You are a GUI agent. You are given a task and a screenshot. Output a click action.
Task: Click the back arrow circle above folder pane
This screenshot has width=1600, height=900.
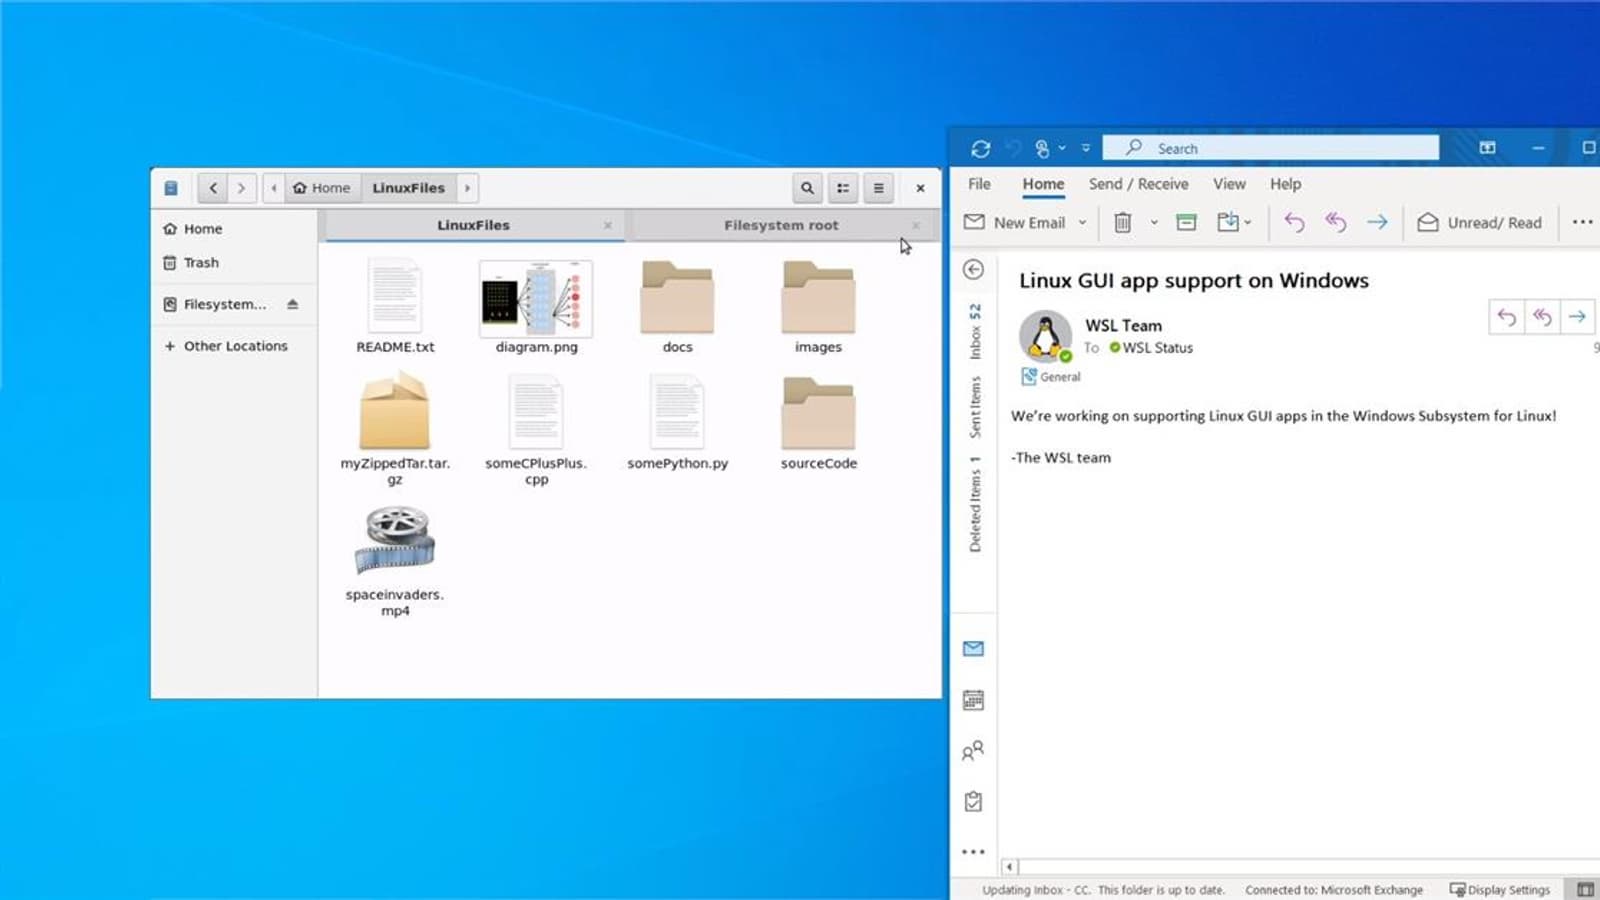point(973,269)
